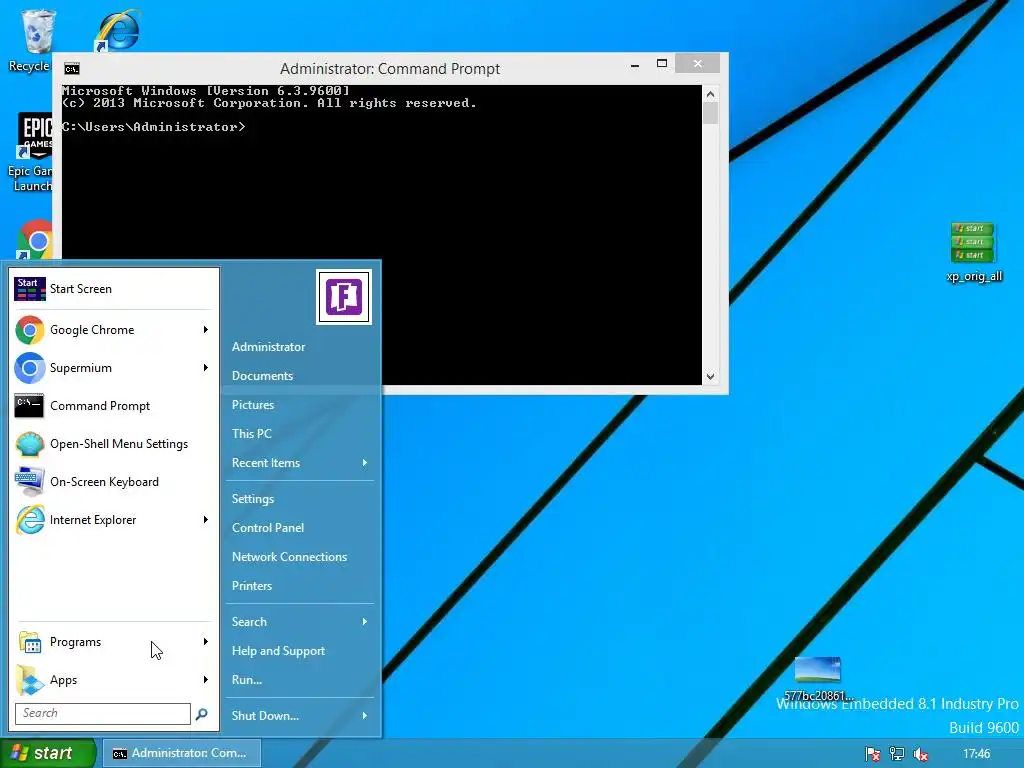Click the Start menu Search box

[x=103, y=713]
